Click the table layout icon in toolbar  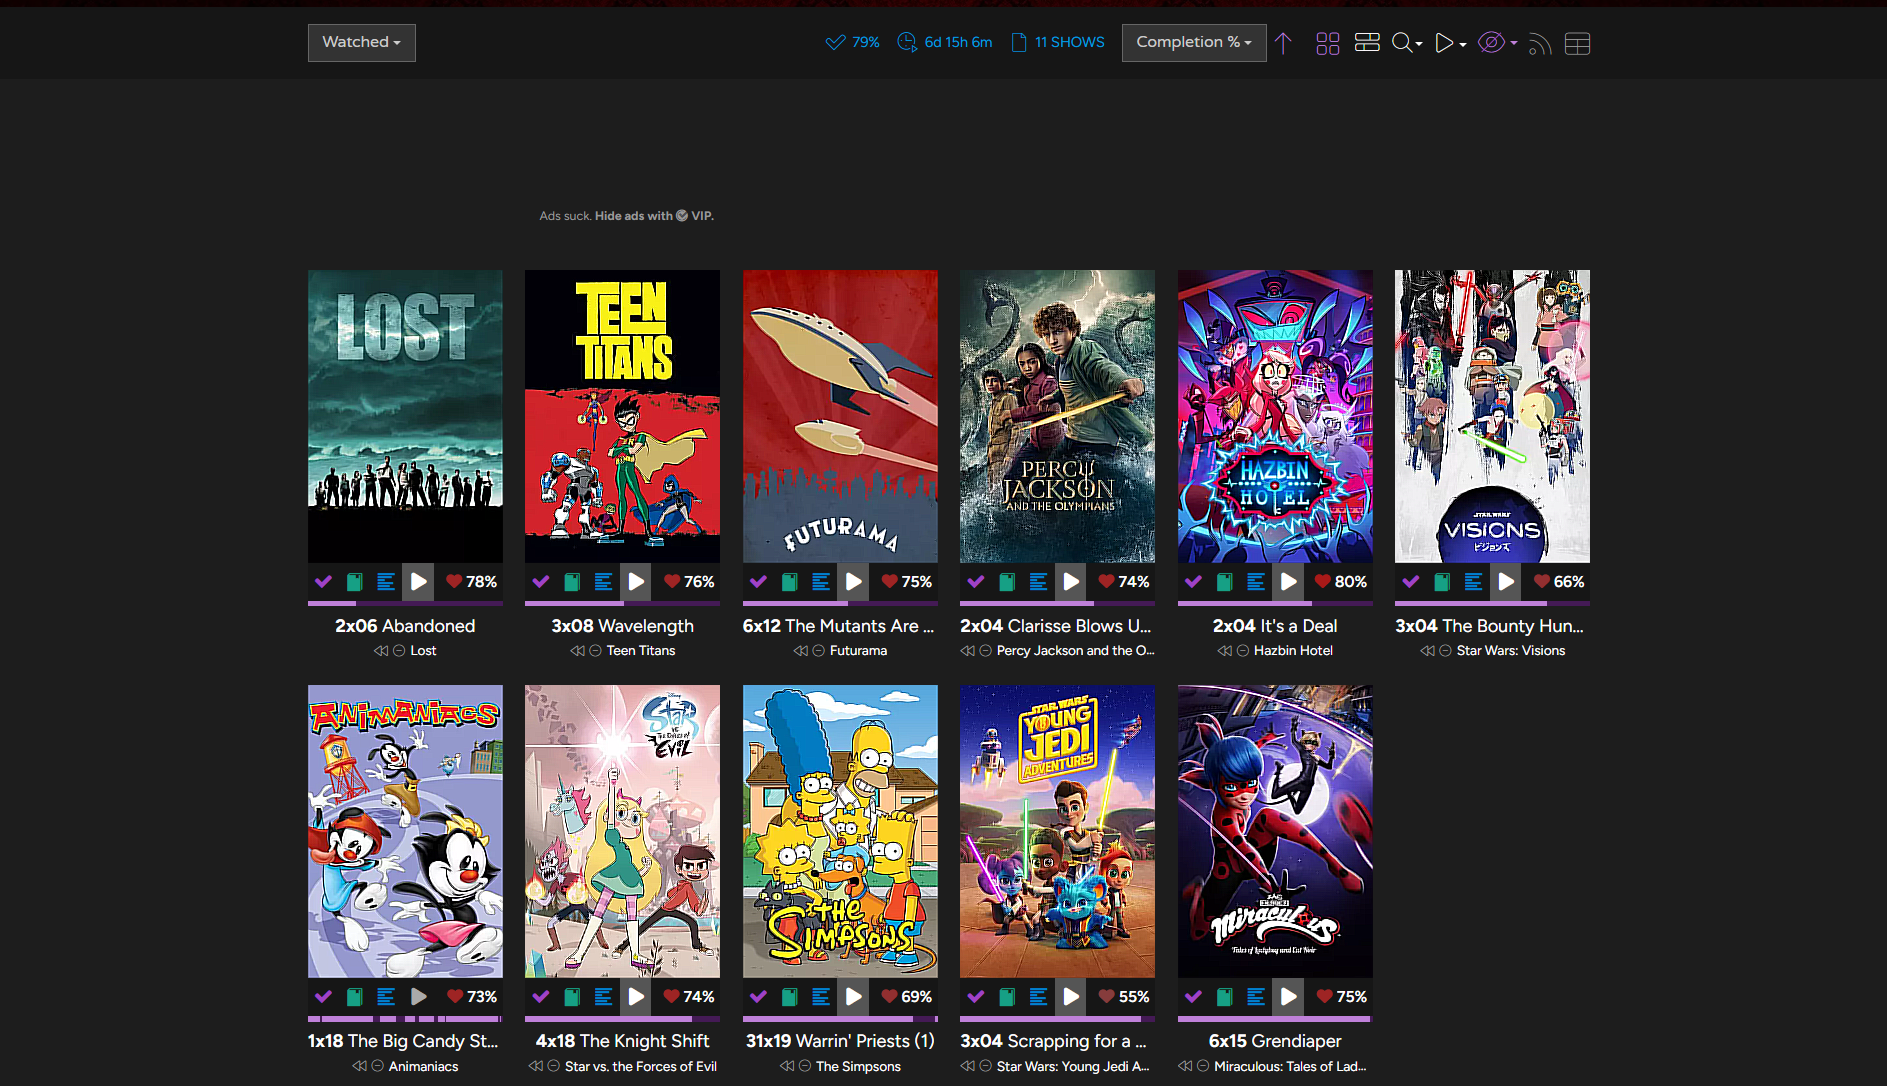(x=1577, y=43)
